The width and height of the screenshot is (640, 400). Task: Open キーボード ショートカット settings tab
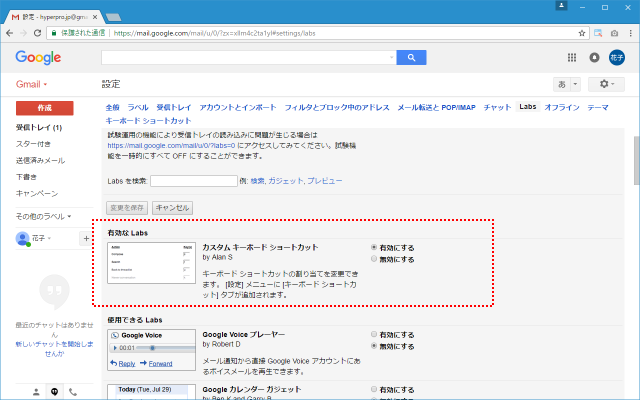148,120
